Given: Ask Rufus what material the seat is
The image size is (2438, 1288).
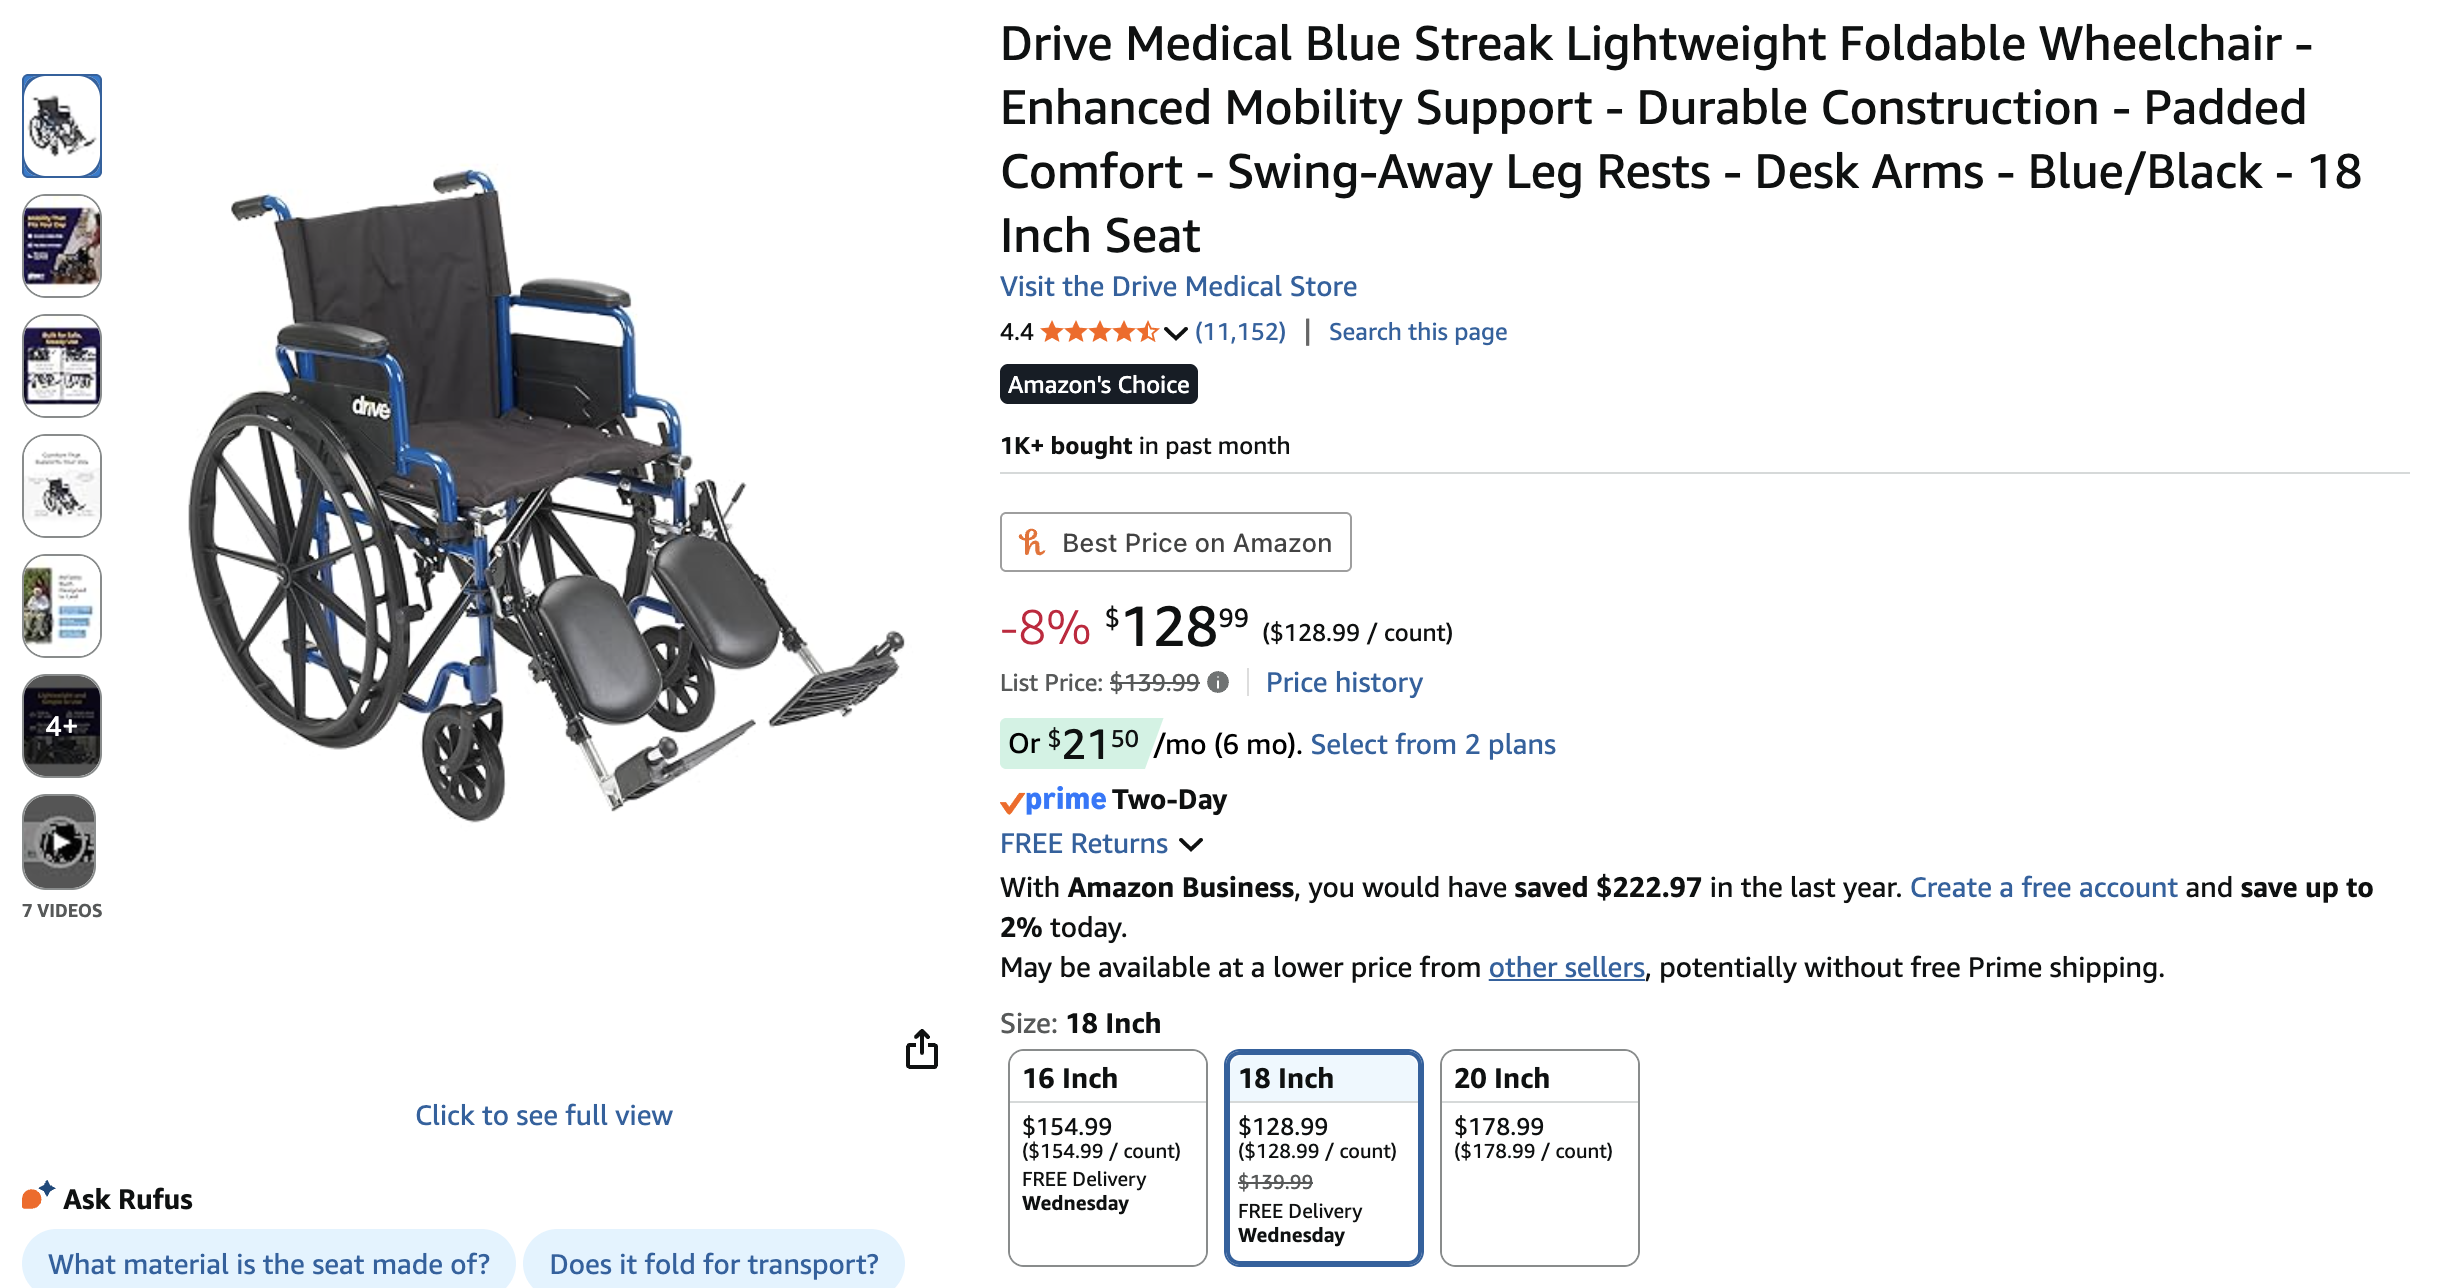Looking at the screenshot, I should point(268,1263).
